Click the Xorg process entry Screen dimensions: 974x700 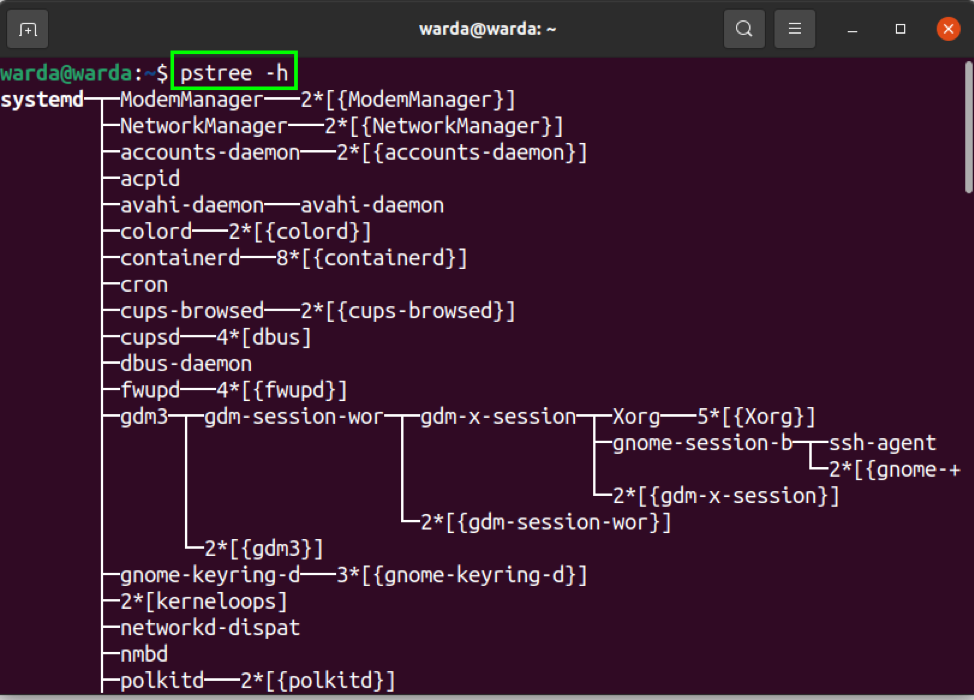(x=636, y=416)
